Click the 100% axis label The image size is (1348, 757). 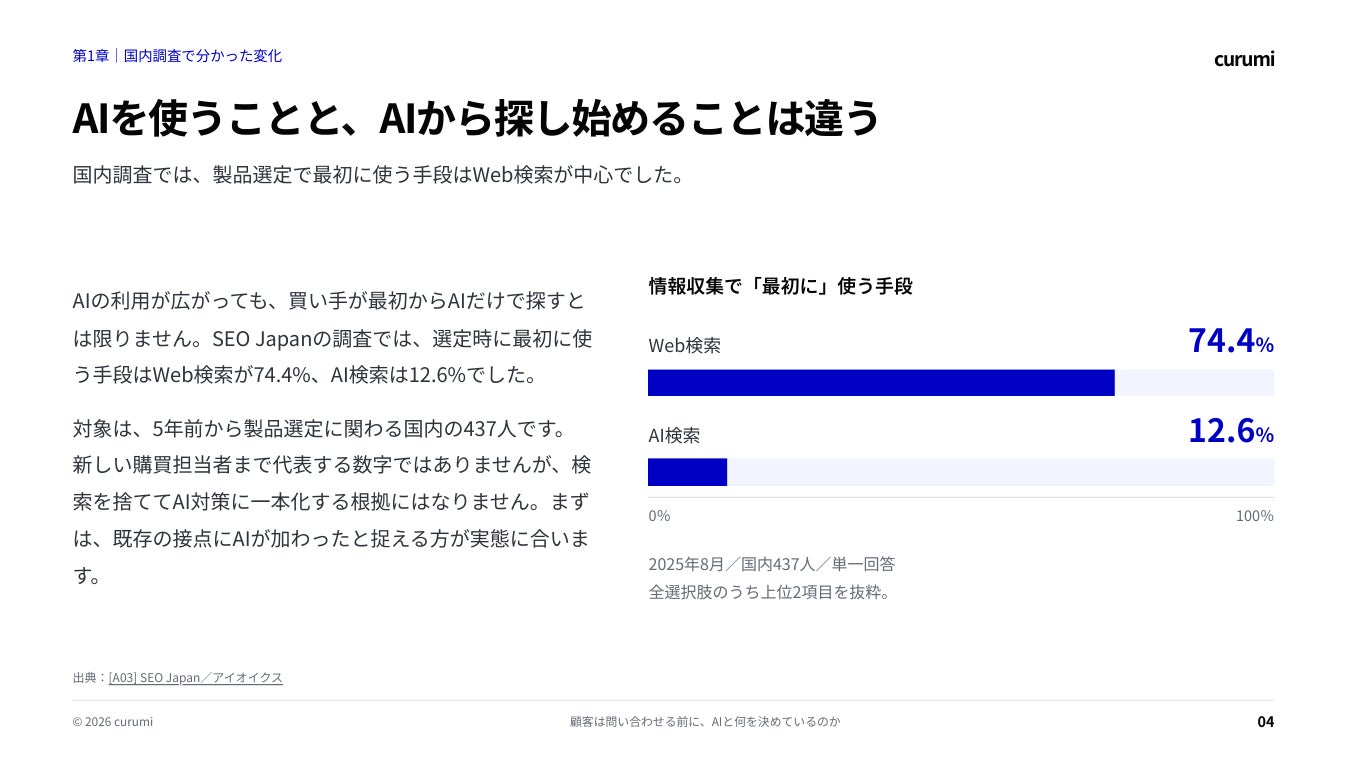(x=1255, y=516)
